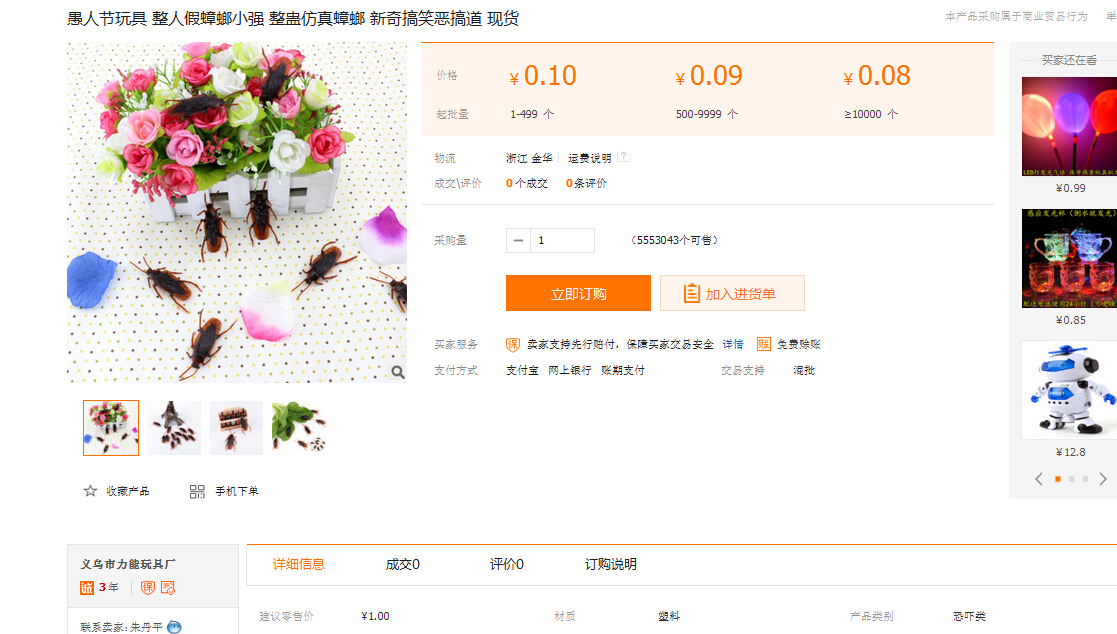
Task: Select the second product thumbnail image
Action: pos(174,428)
